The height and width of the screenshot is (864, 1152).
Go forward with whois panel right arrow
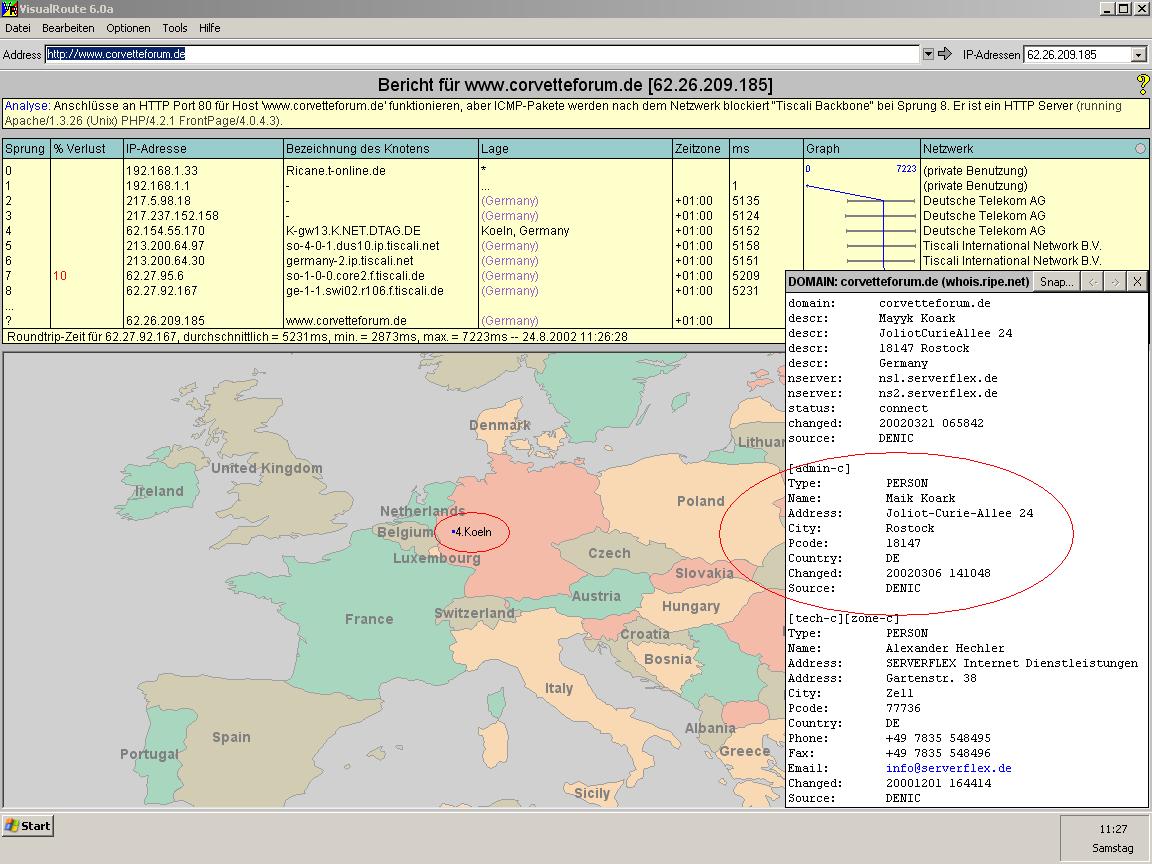pyautogui.click(x=1115, y=282)
